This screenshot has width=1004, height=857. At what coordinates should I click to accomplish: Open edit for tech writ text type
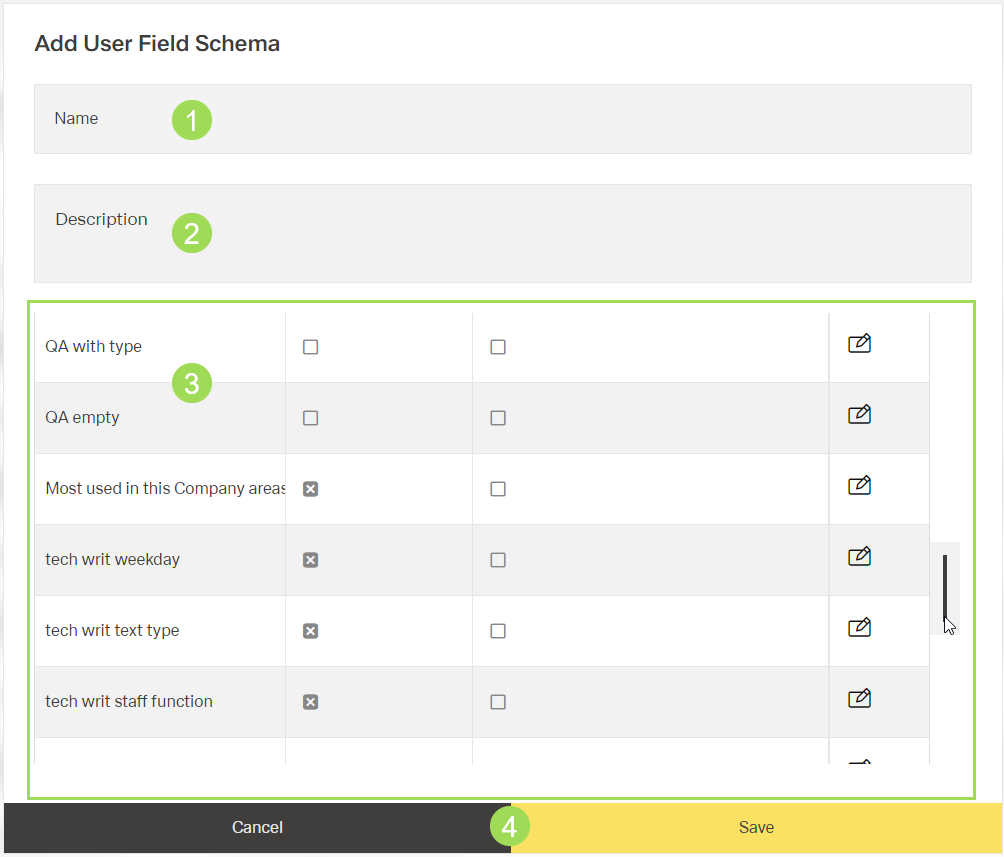tap(859, 628)
